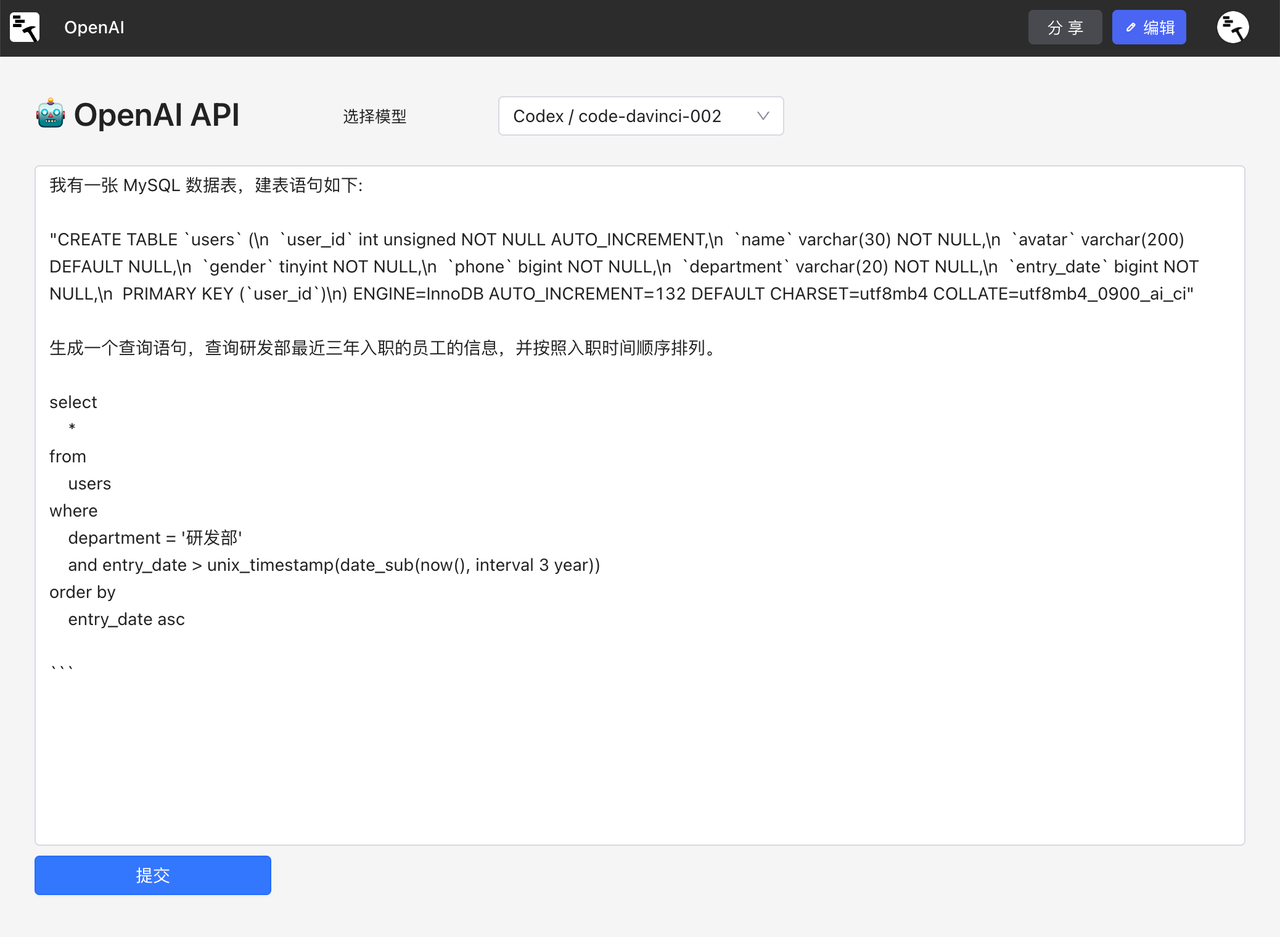Click the OpenAI title in header
The height and width of the screenshot is (937, 1280).
(94, 28)
